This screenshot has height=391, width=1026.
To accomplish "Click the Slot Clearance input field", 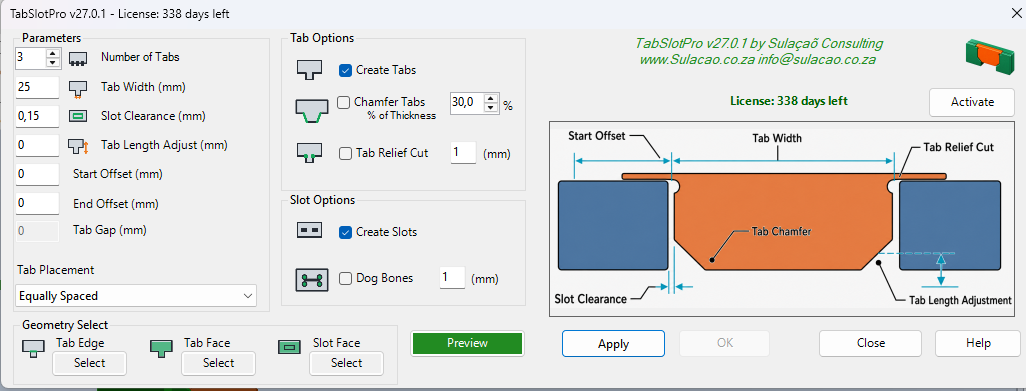I will (37, 116).
